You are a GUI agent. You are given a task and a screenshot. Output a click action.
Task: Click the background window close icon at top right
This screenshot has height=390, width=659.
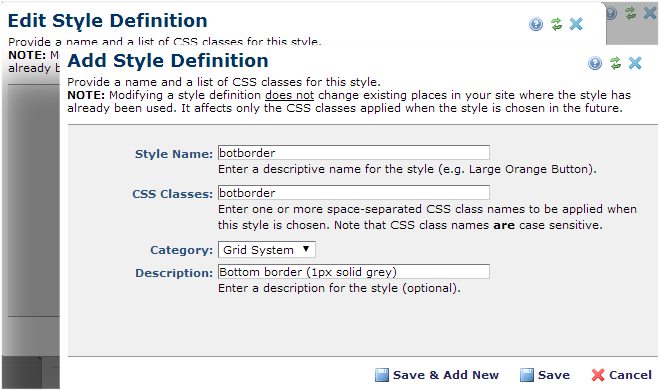click(x=650, y=13)
